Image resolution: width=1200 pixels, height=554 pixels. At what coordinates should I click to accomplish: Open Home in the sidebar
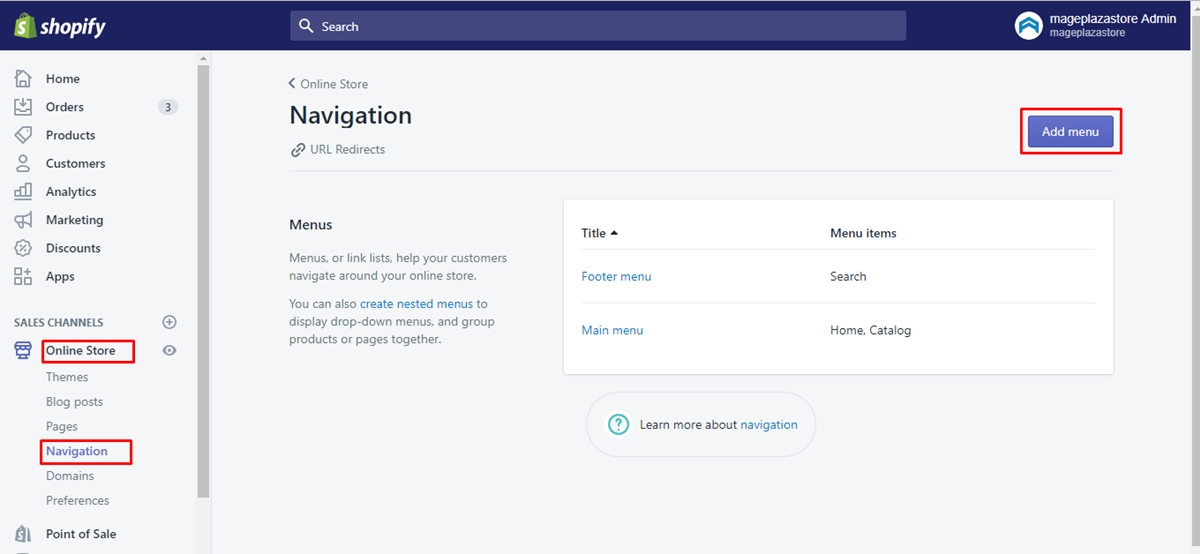pyautogui.click(x=63, y=79)
